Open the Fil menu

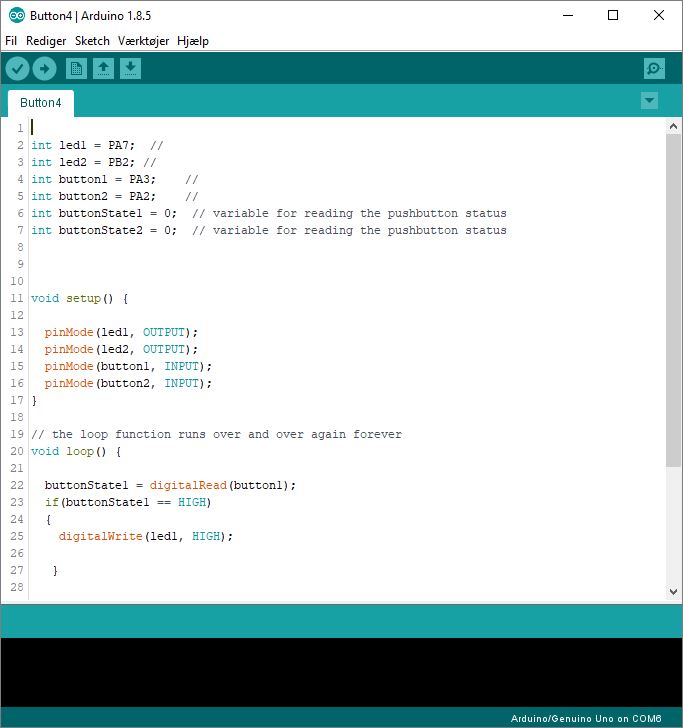tap(11, 41)
